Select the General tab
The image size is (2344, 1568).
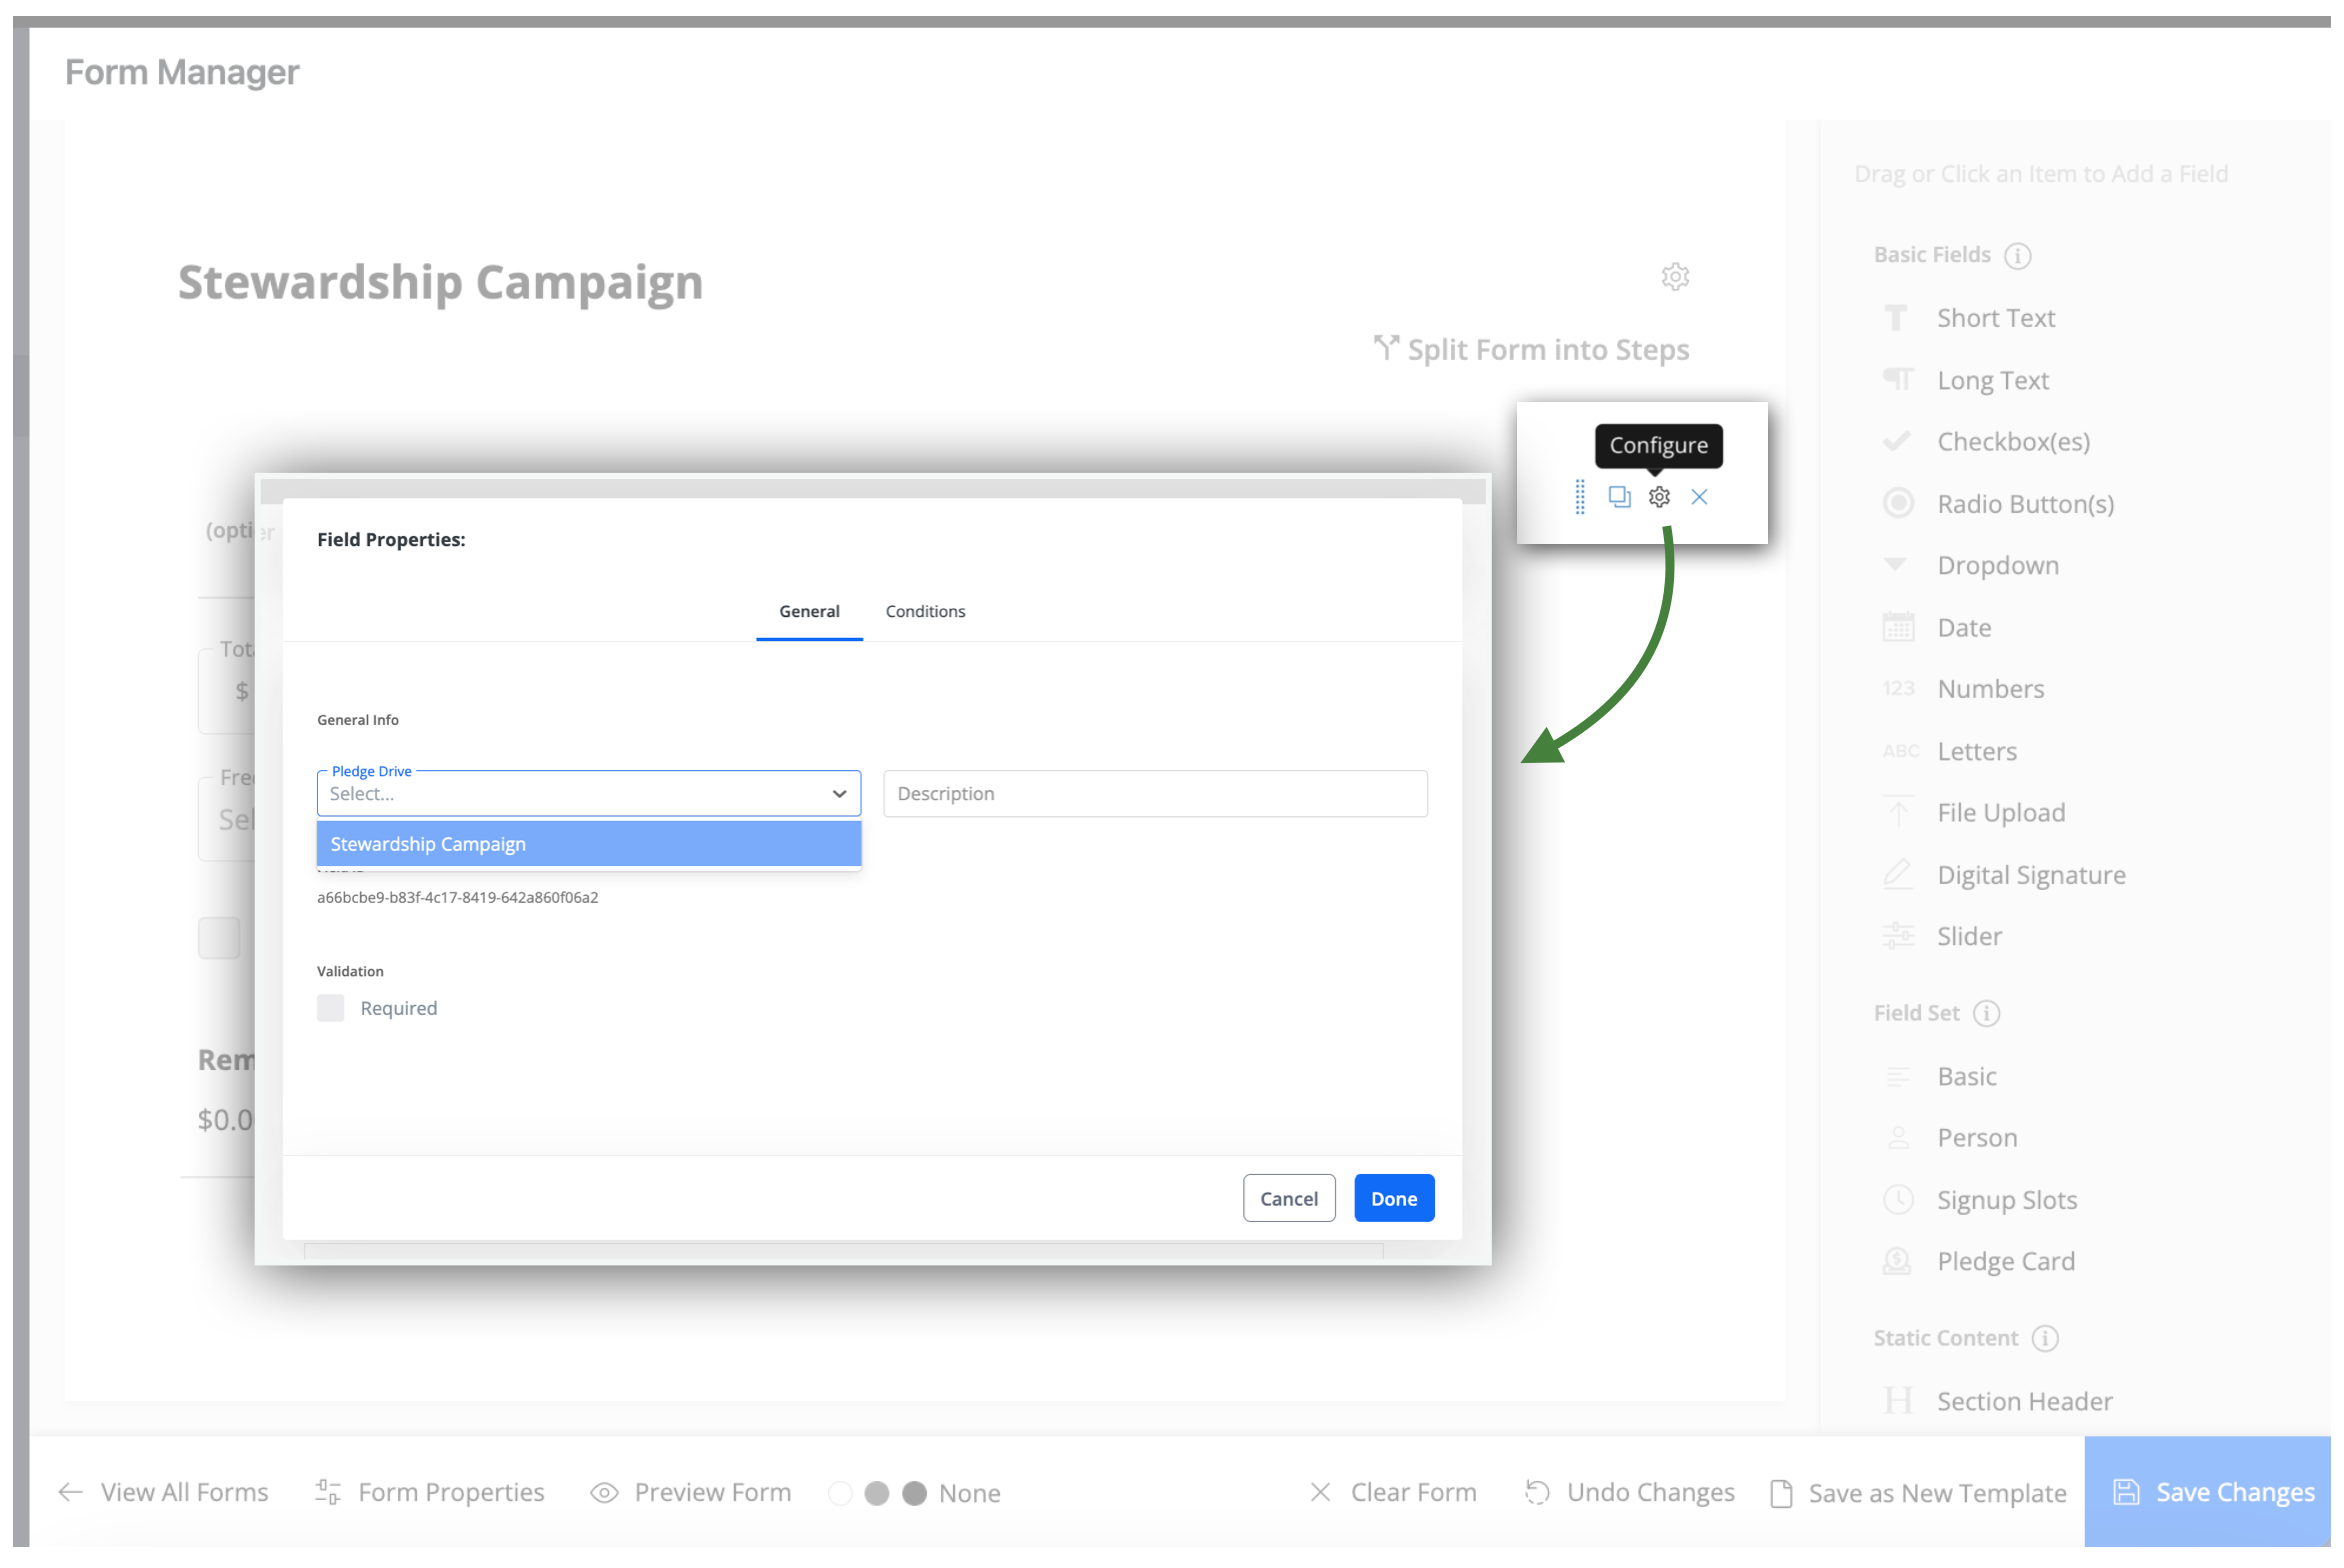(809, 611)
